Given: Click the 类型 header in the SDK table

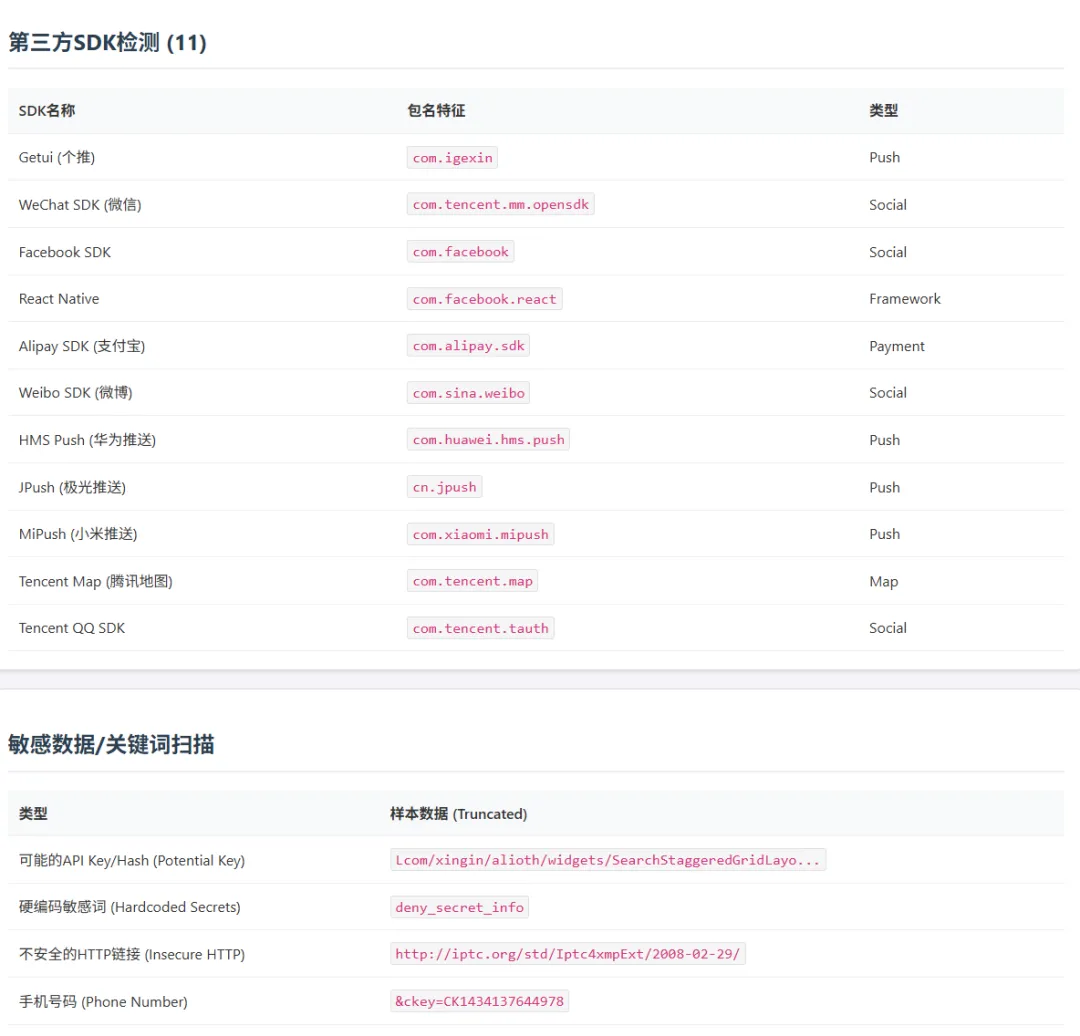Looking at the screenshot, I should pyautogui.click(x=883, y=110).
